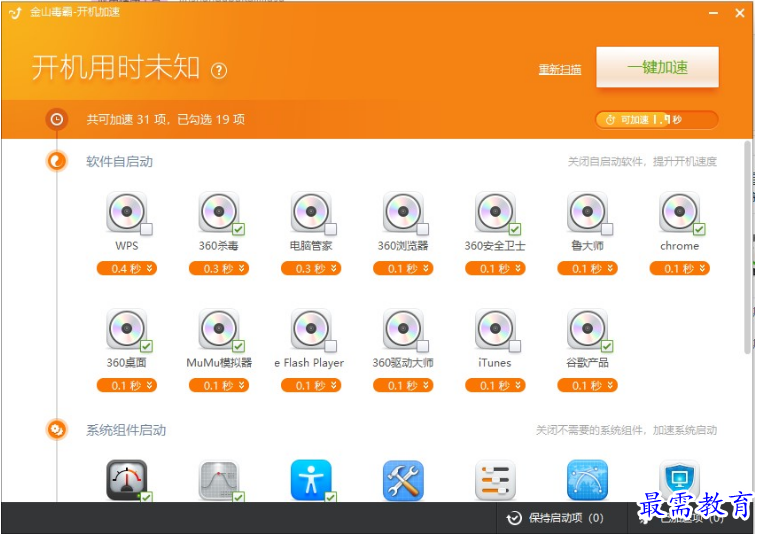Click the sliders settings component icon
The width and height of the screenshot is (761, 536).
[x=495, y=480]
